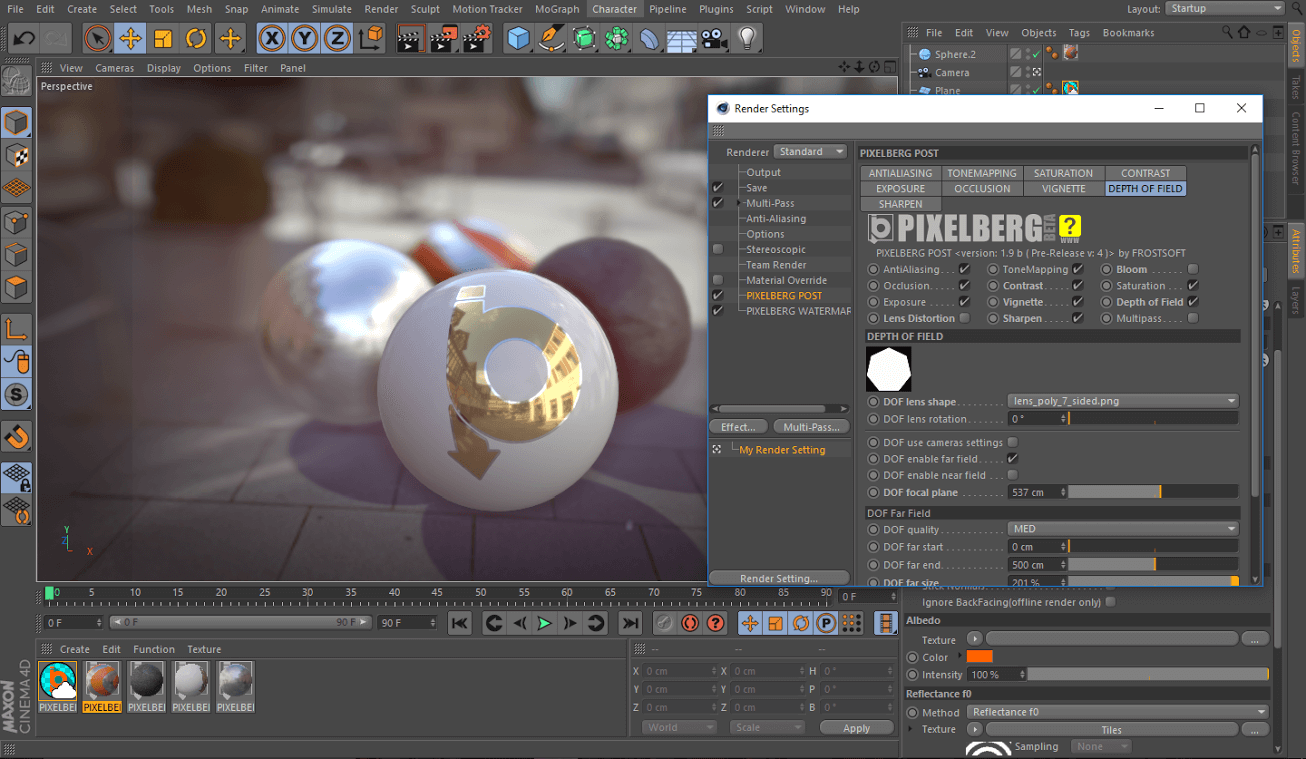
Task: Toggle the Y axis lock icon
Action: click(x=305, y=39)
